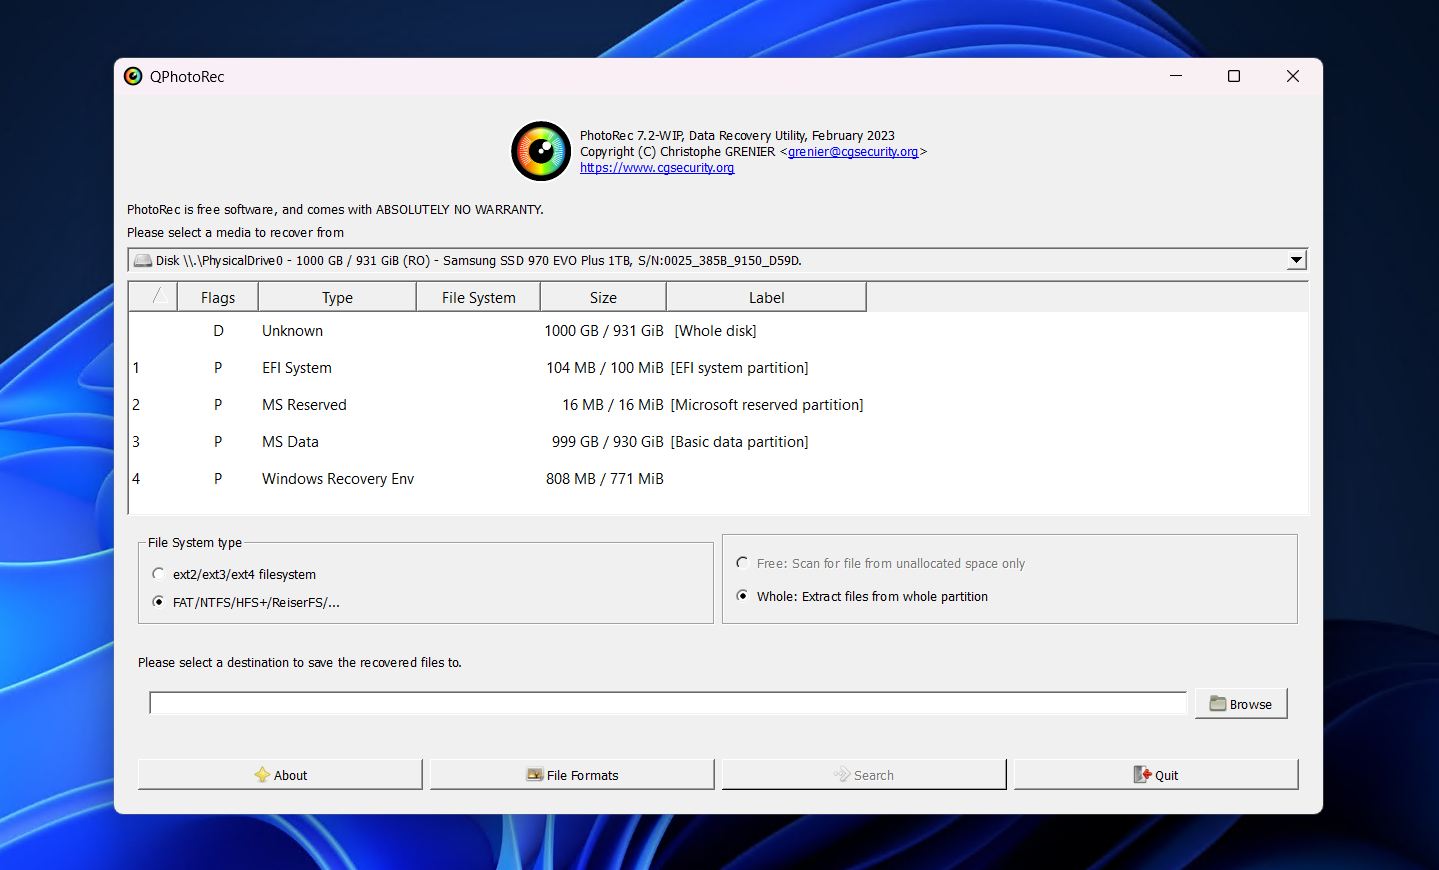Click the icon on the File Formats button
The width and height of the screenshot is (1439, 870).
536,774
